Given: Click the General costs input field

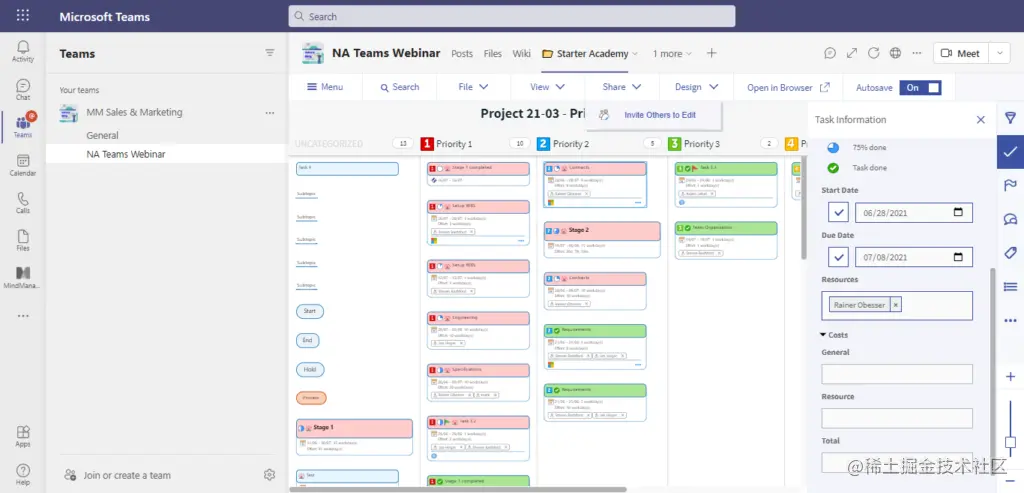Looking at the screenshot, I should [x=897, y=374].
